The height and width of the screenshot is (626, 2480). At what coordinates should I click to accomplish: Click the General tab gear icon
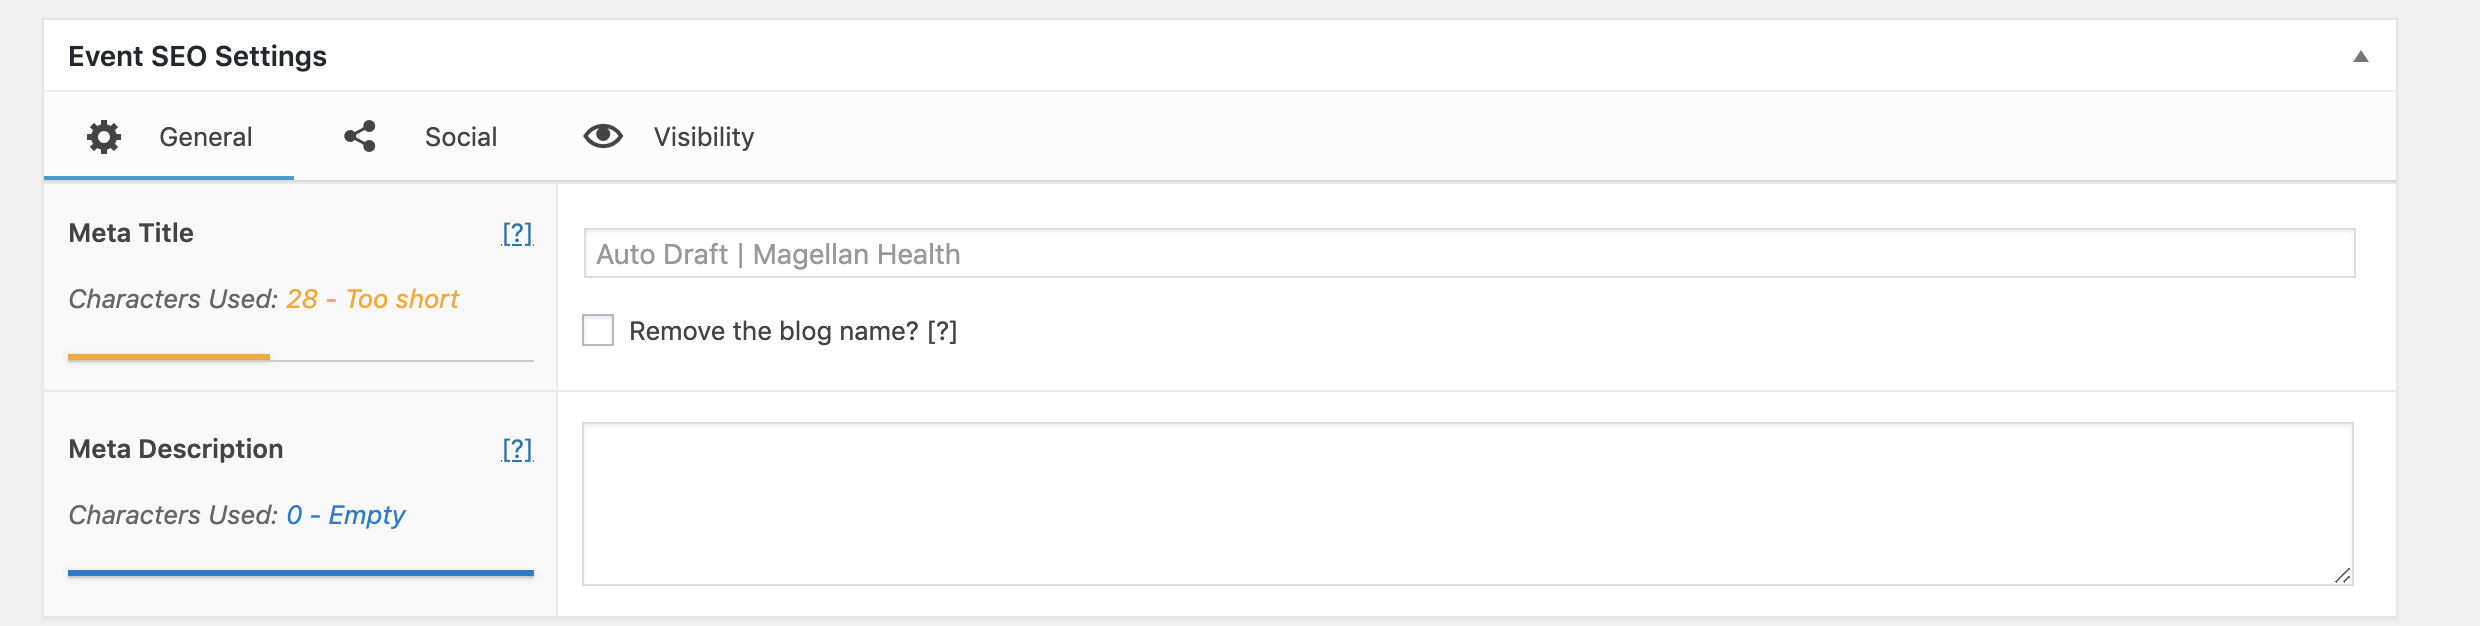click(104, 137)
